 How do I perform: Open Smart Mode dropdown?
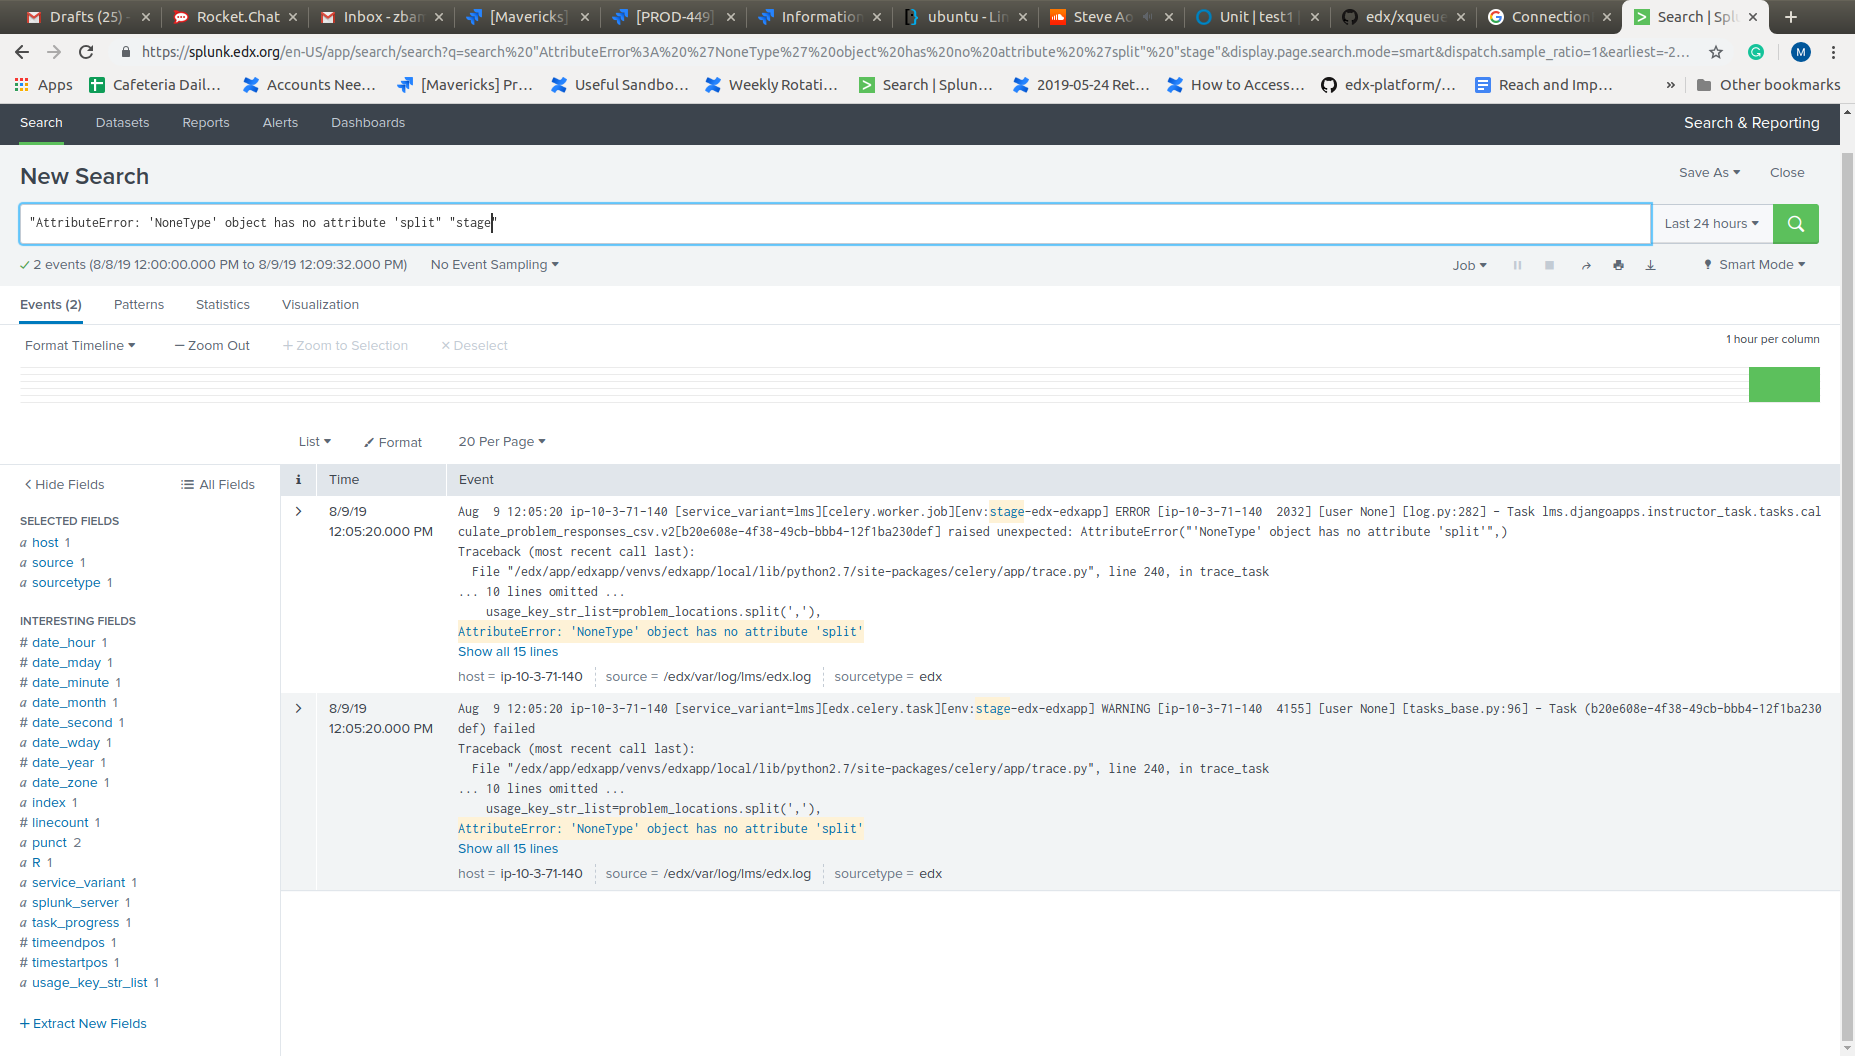1754,265
